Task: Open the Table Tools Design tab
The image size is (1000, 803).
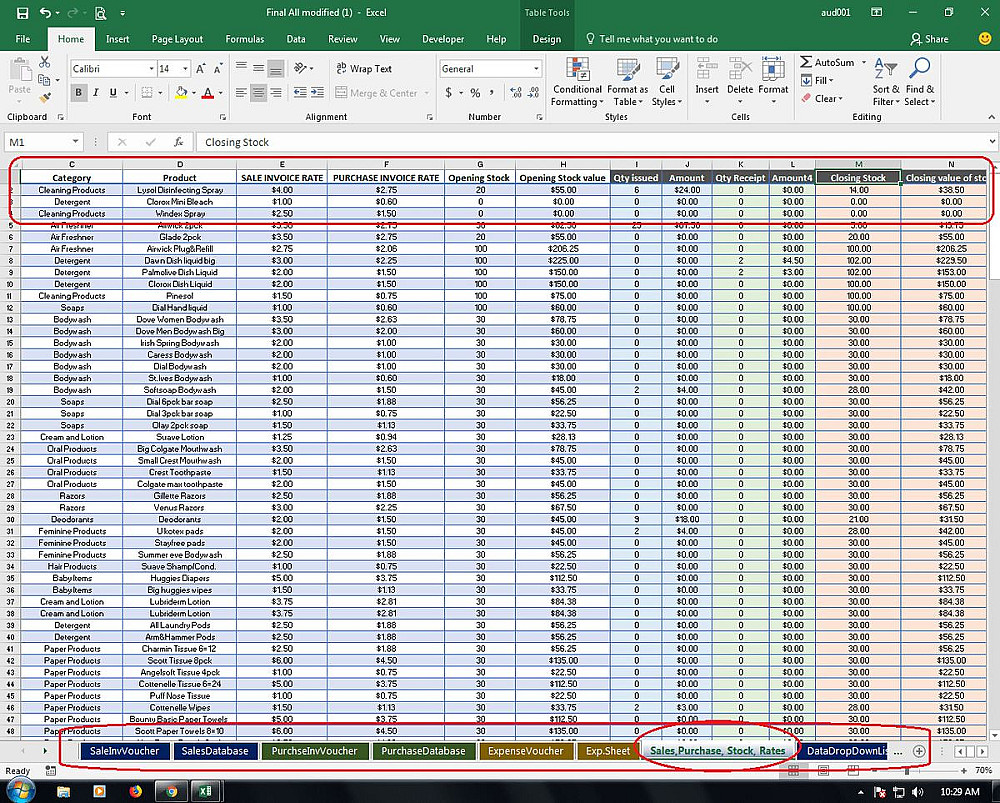Action: point(547,39)
